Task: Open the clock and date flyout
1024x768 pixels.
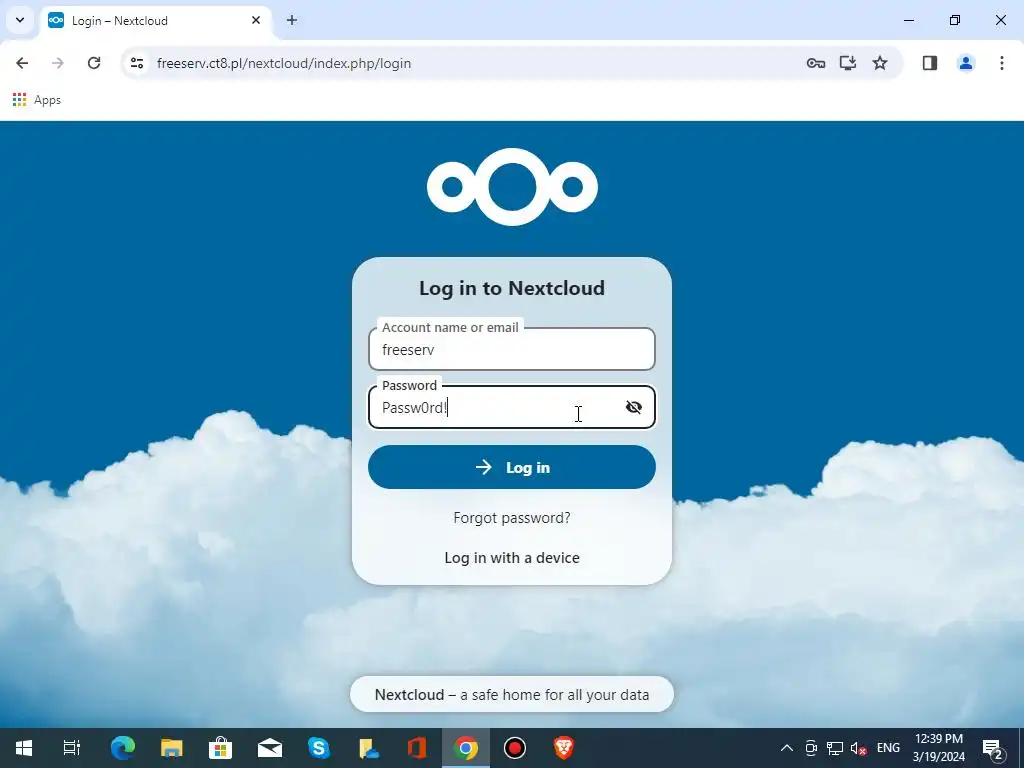Action: point(938,748)
